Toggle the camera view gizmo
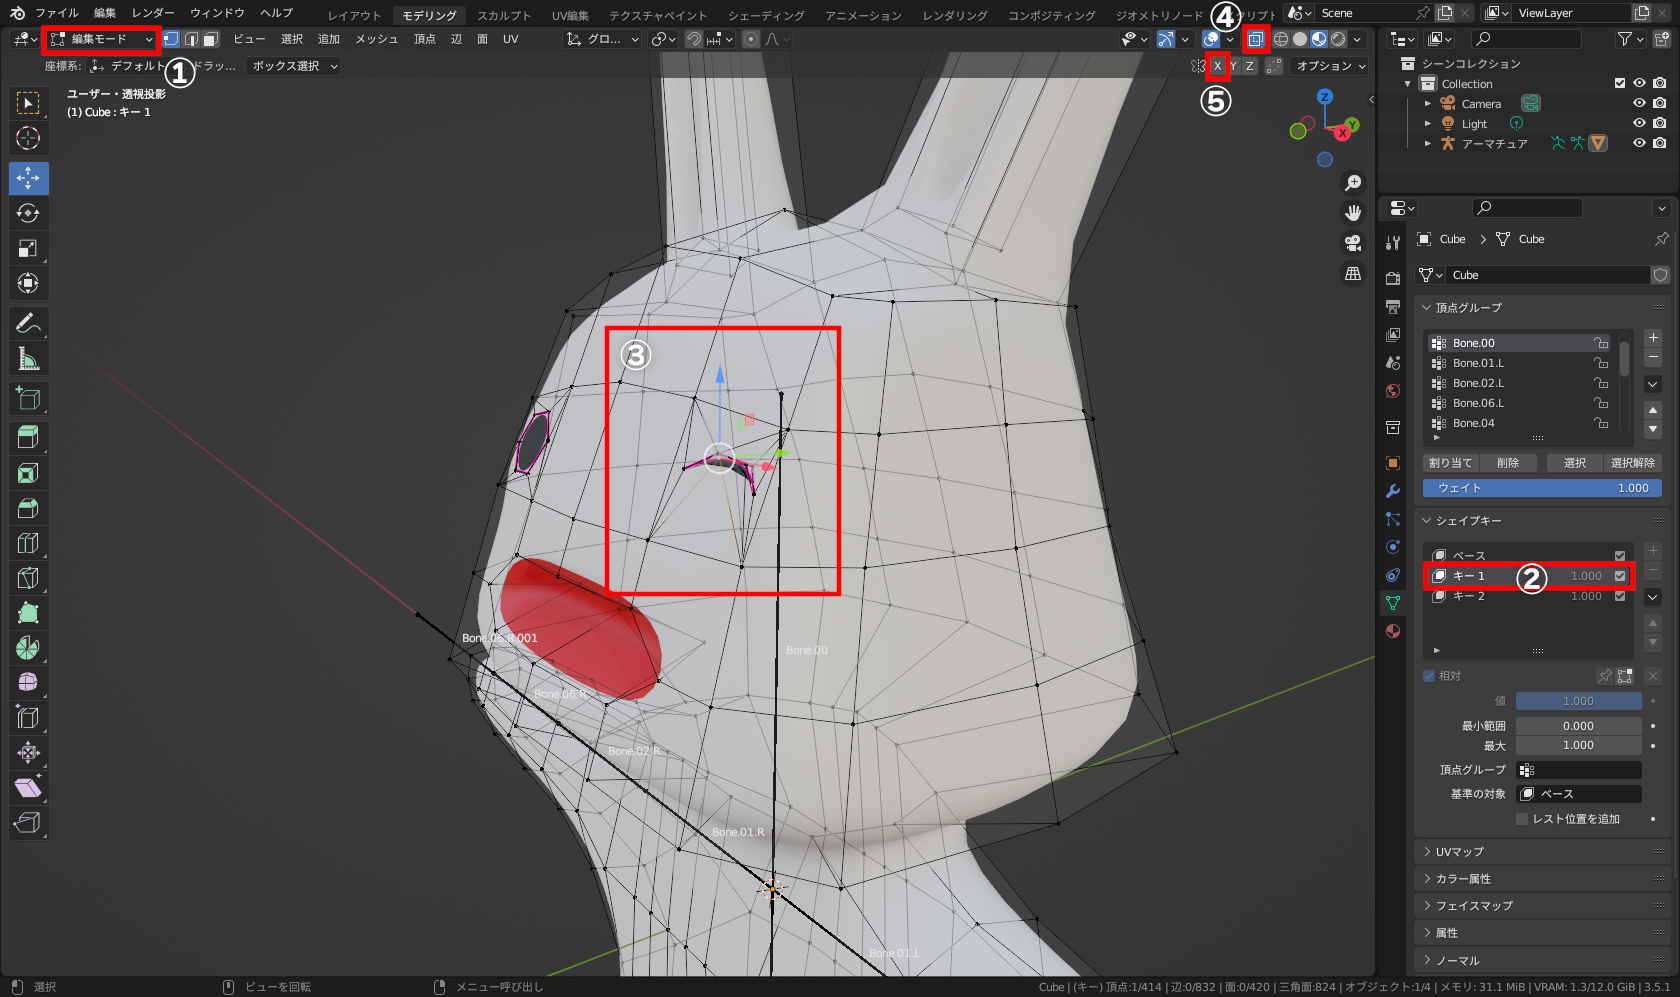This screenshot has width=1680, height=997. (x=1353, y=243)
